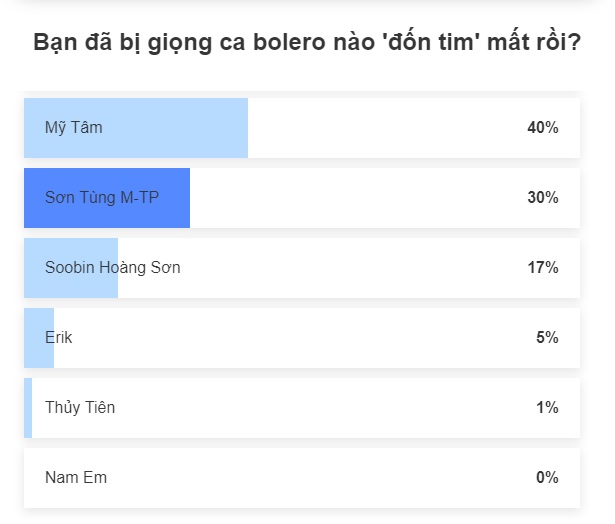Click white space in Erik's row
Viewport: 615px width, 524px height.
coord(300,338)
